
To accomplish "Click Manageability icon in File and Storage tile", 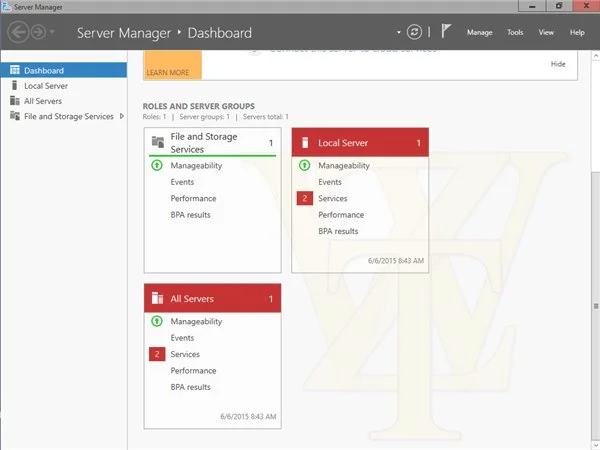I will [157, 165].
